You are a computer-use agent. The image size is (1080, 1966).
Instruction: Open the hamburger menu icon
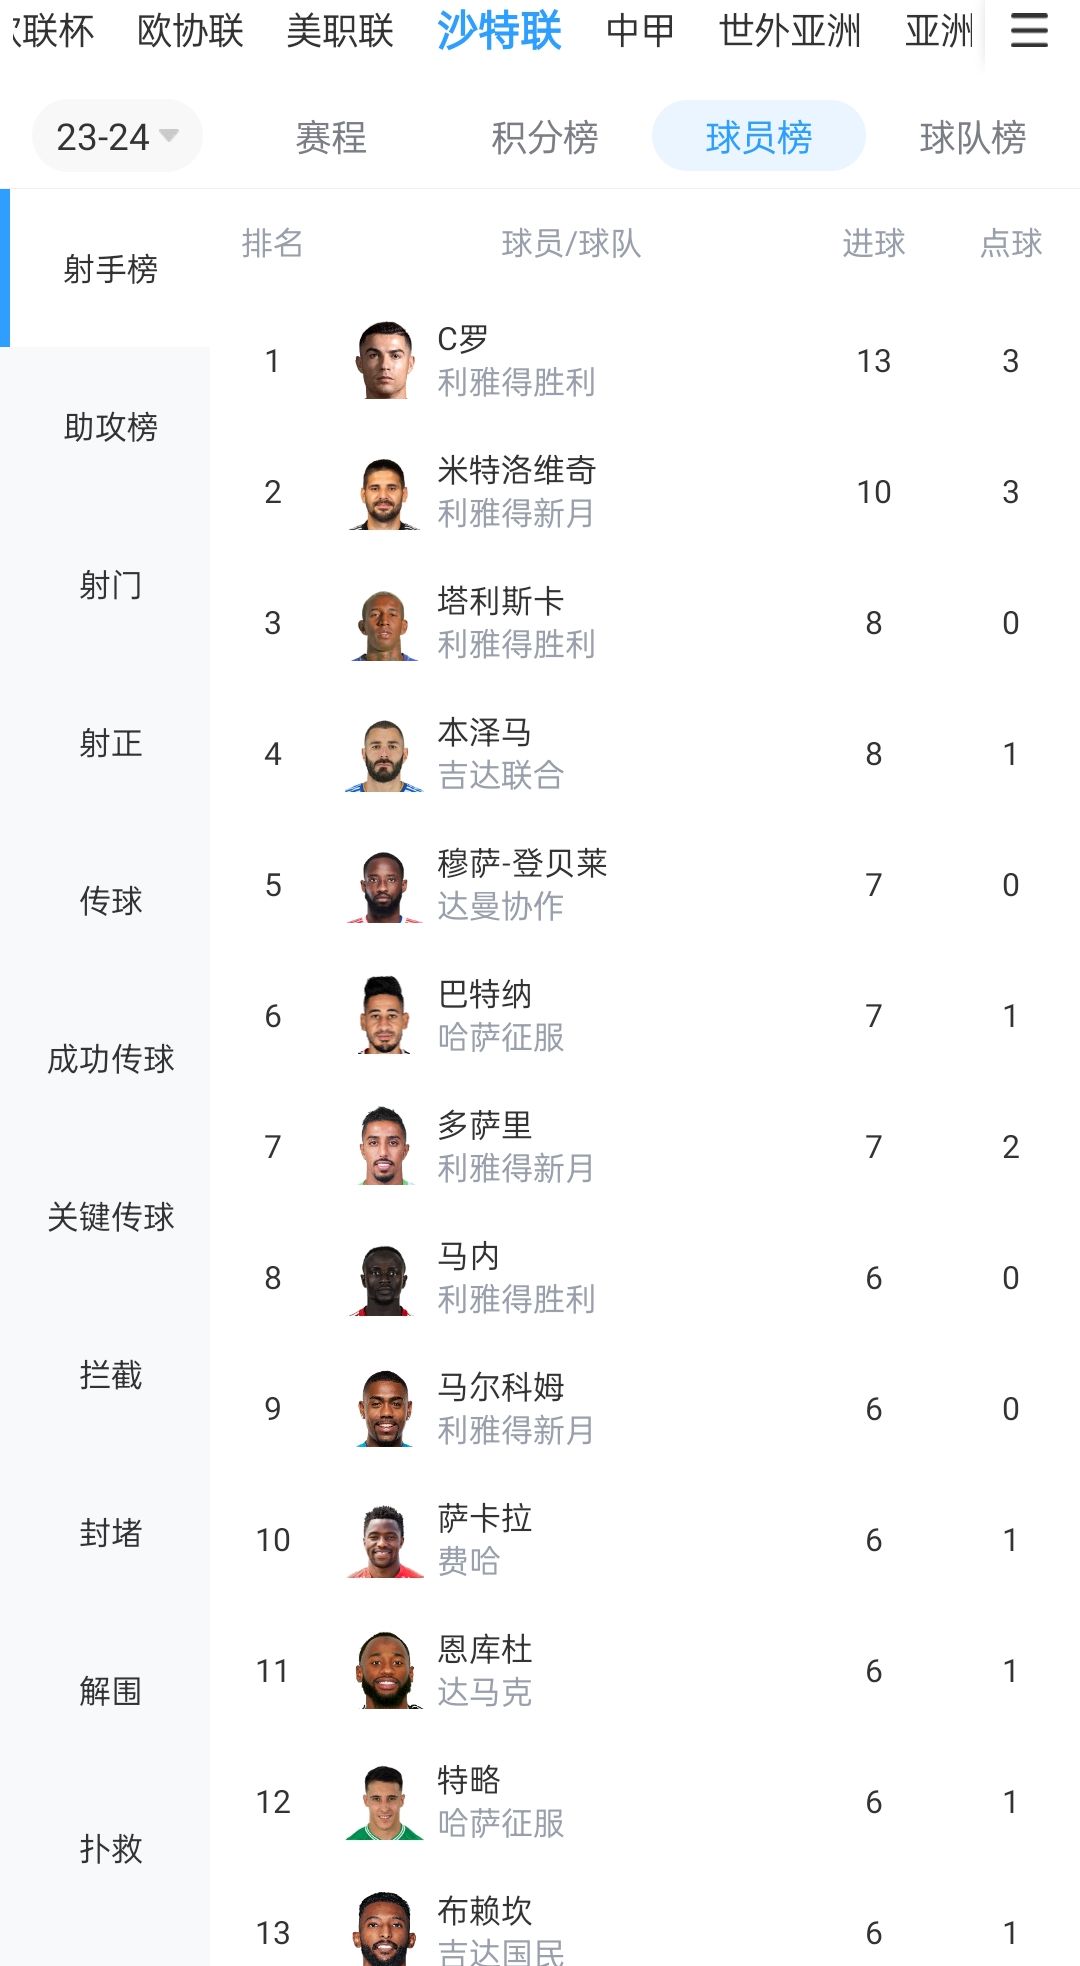(1028, 30)
